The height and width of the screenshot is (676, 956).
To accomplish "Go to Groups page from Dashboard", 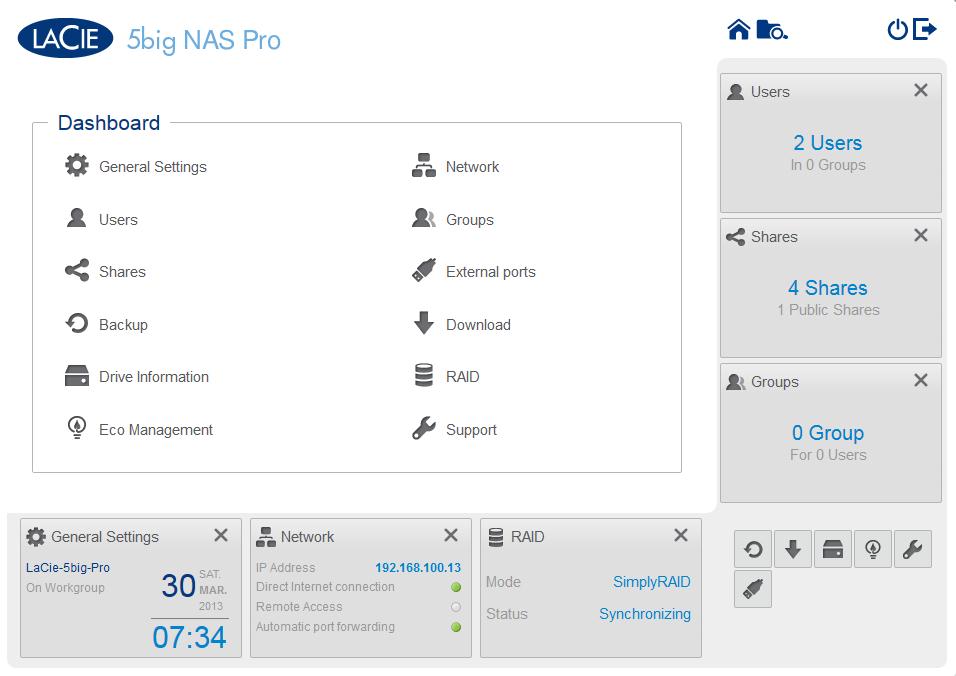I will [x=470, y=220].
